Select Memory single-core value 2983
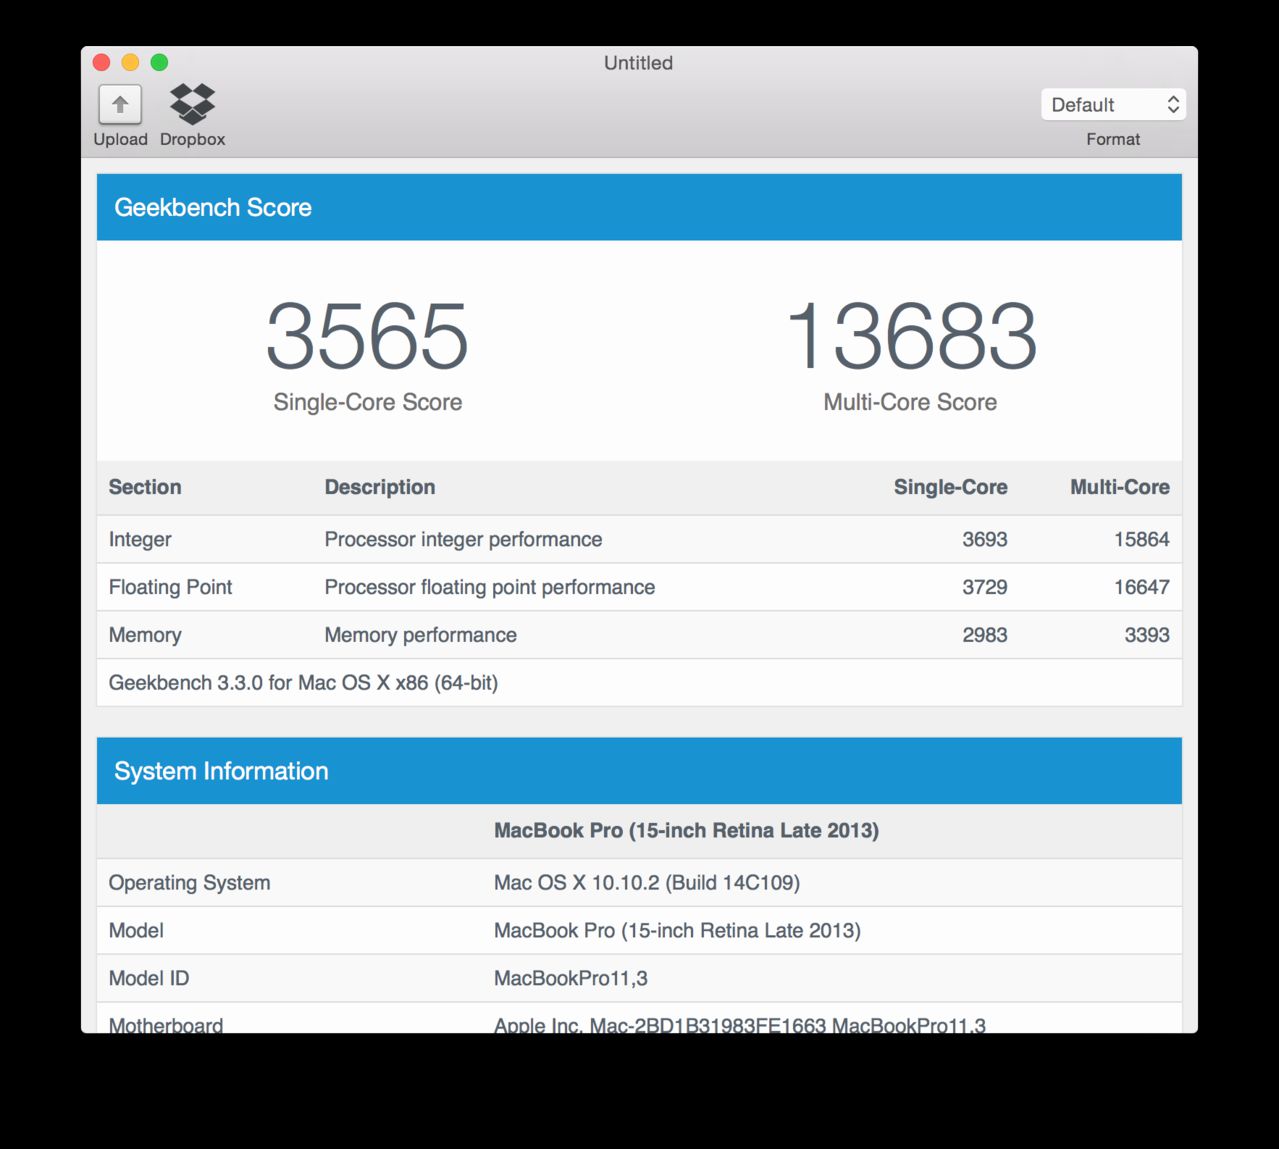Image resolution: width=1279 pixels, height=1149 pixels. pos(985,635)
